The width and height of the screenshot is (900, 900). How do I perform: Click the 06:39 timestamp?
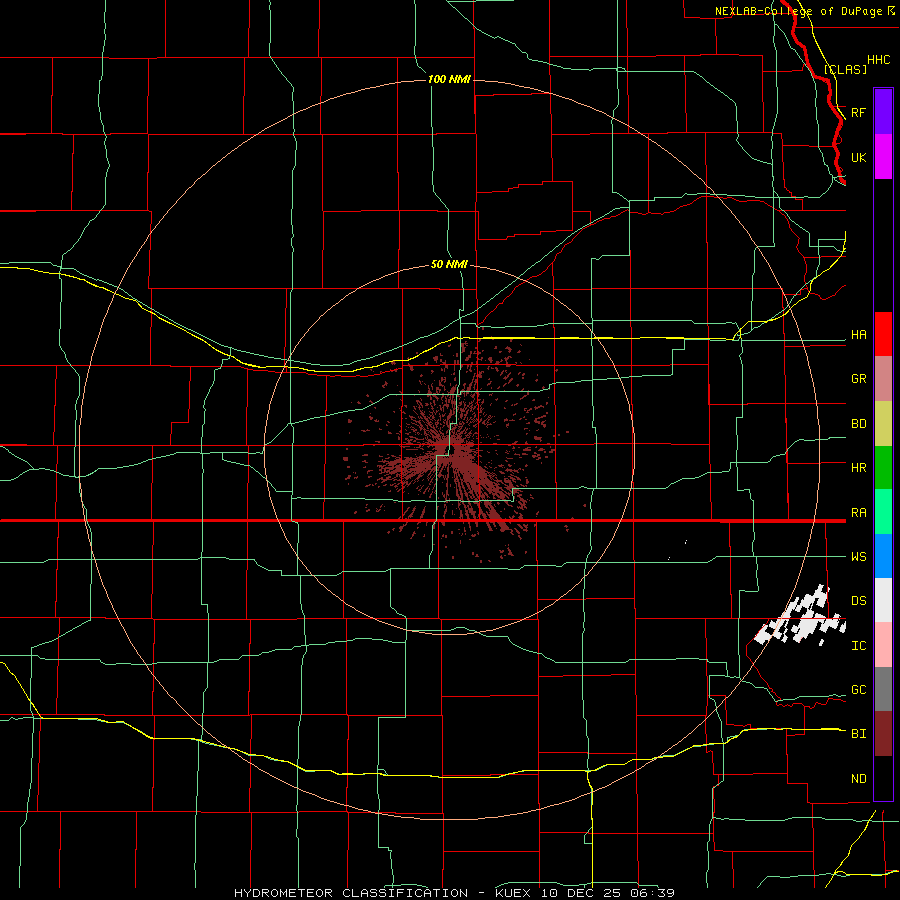click(x=653, y=893)
